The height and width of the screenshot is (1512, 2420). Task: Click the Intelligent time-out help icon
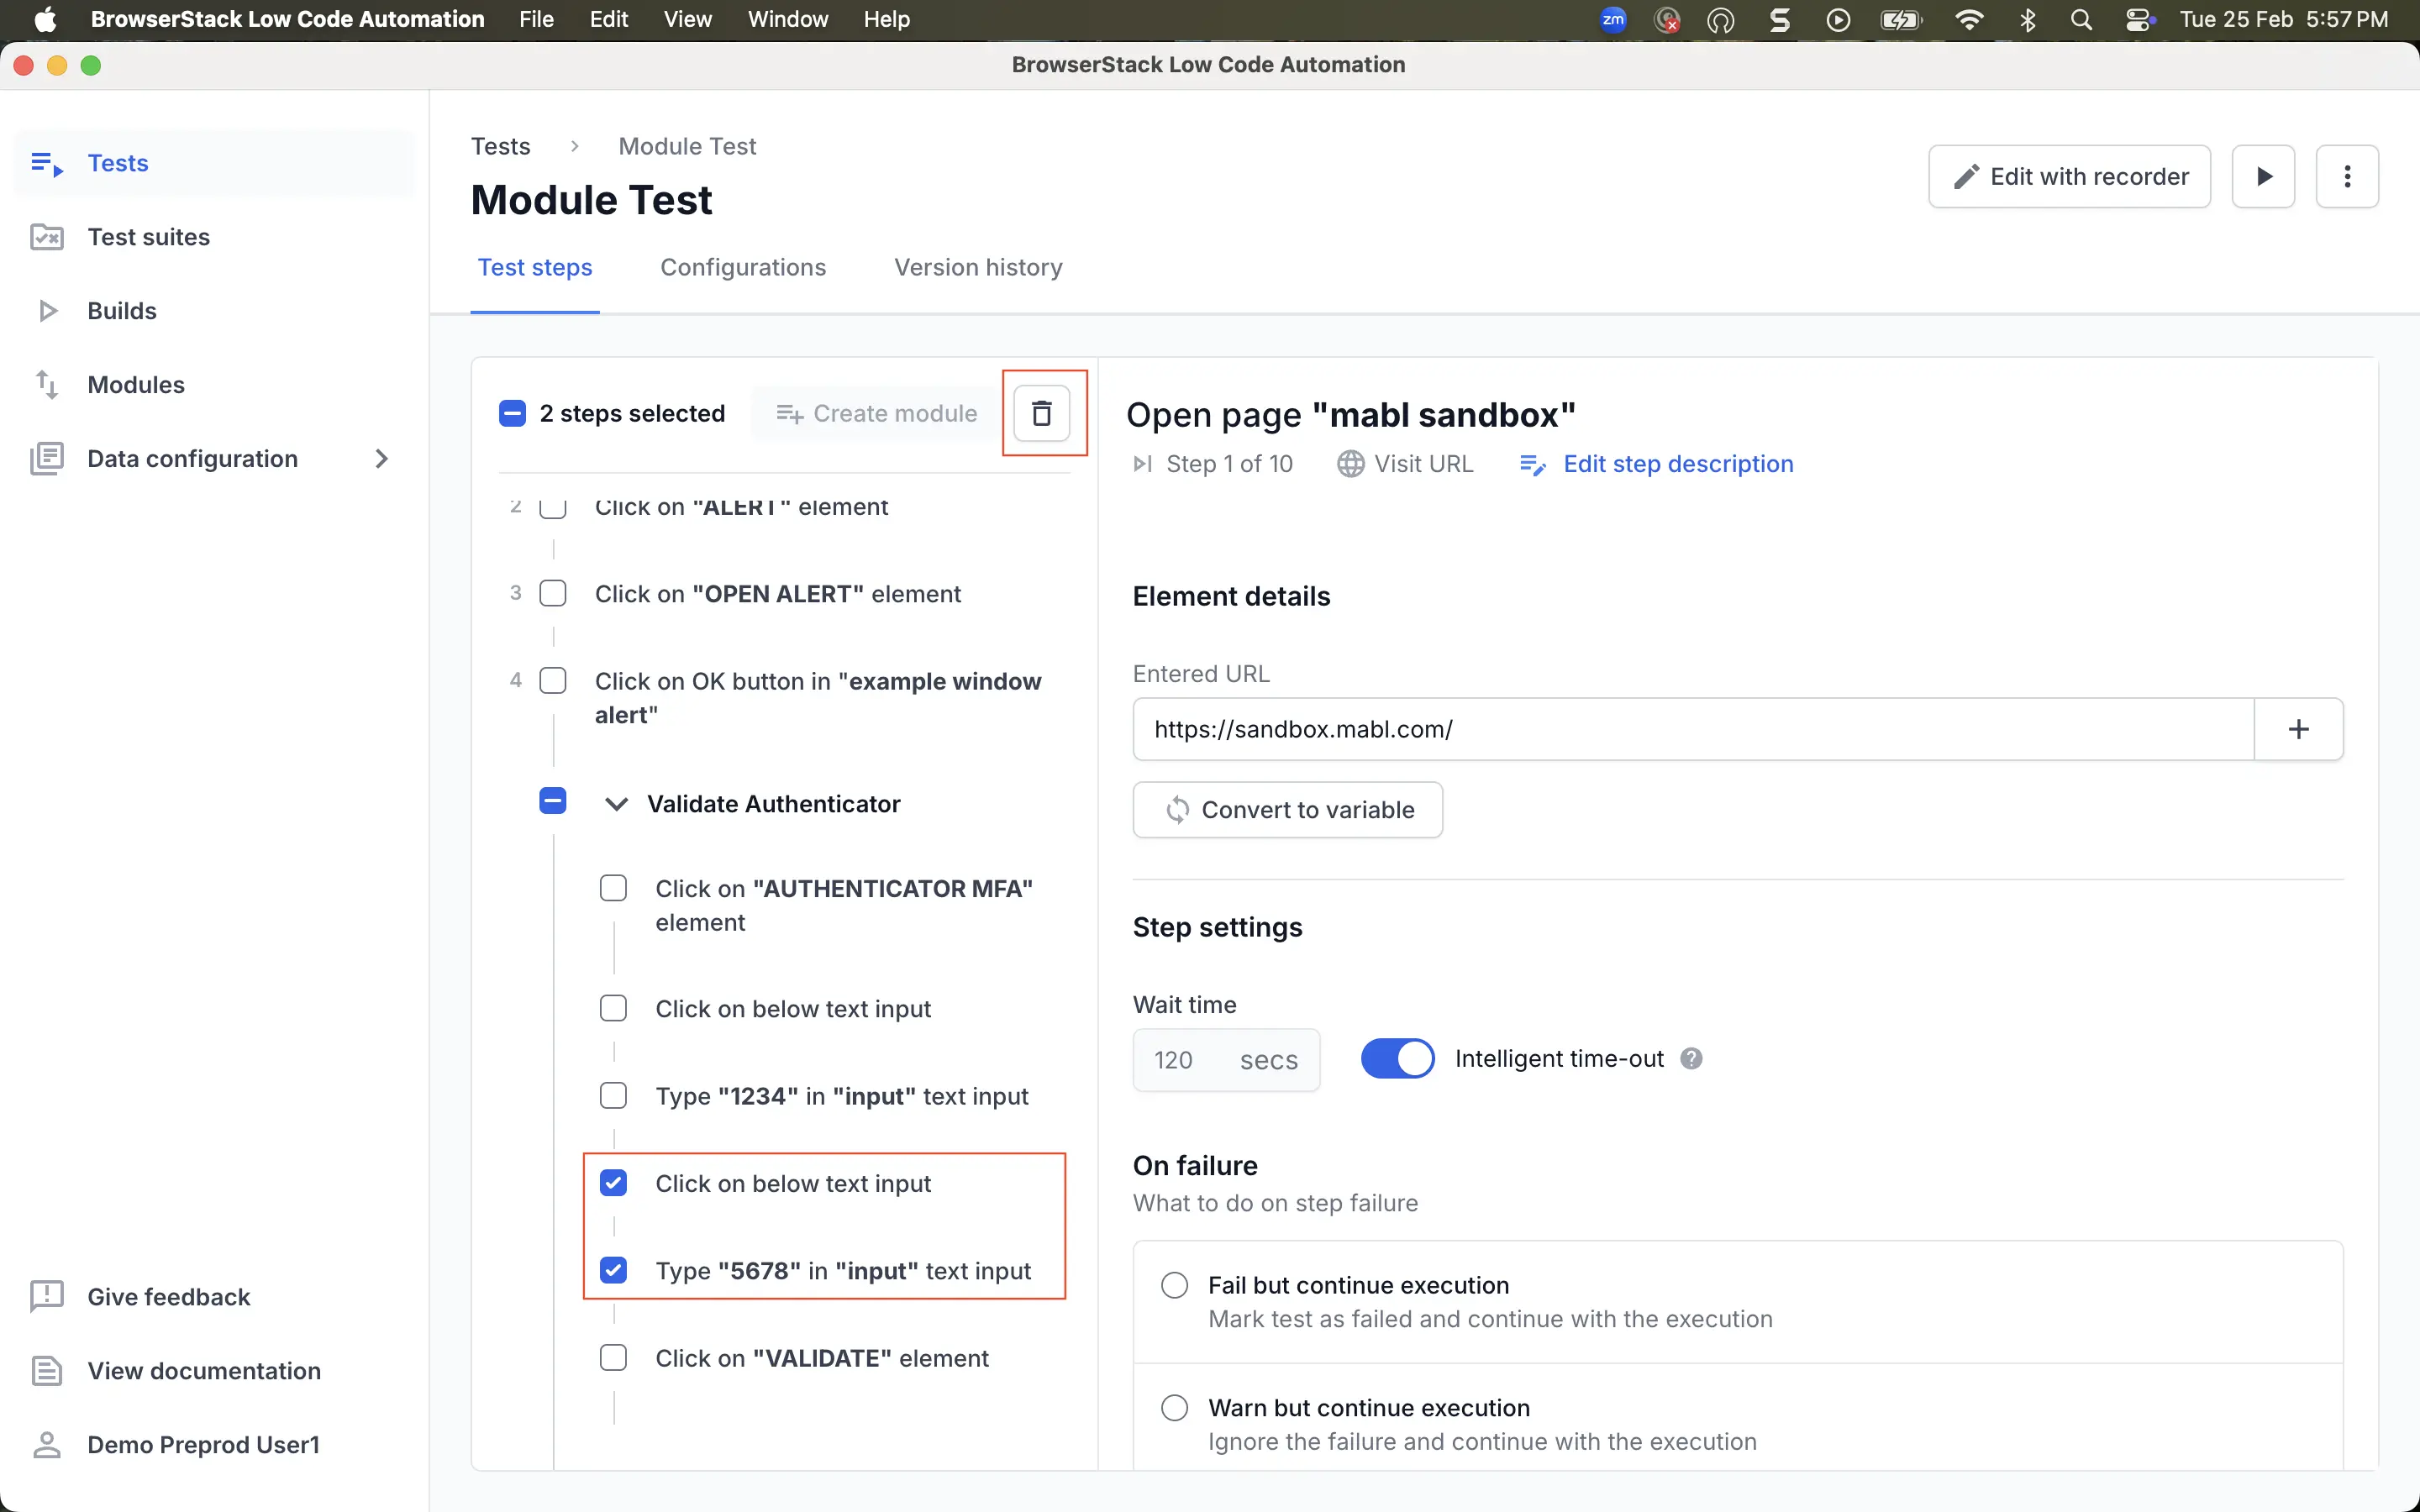coord(1691,1058)
